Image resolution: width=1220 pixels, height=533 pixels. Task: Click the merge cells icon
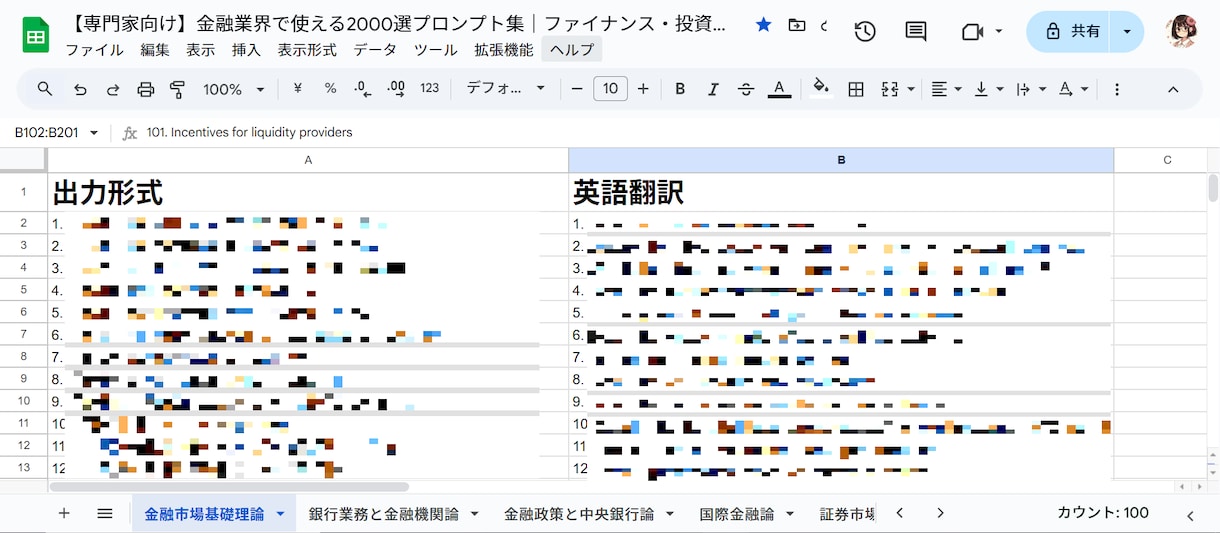889,89
